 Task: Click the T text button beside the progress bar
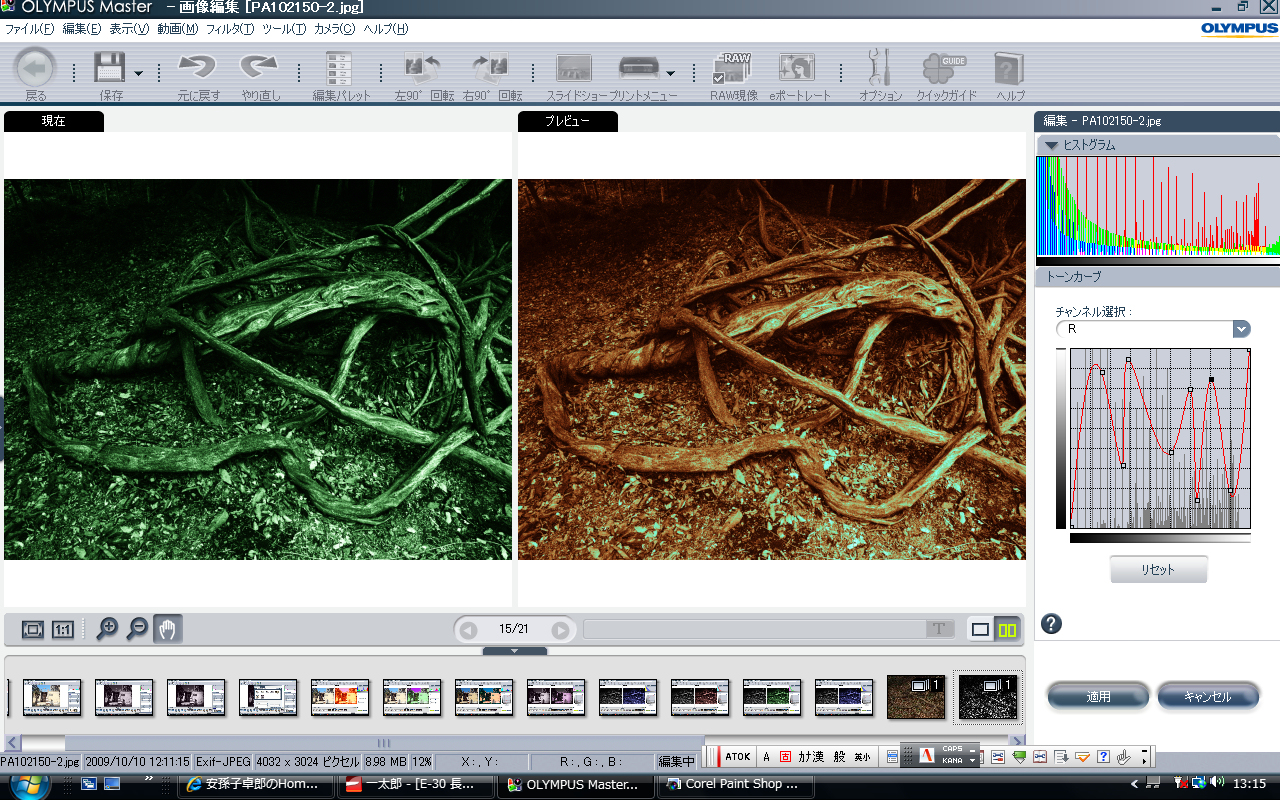point(939,629)
